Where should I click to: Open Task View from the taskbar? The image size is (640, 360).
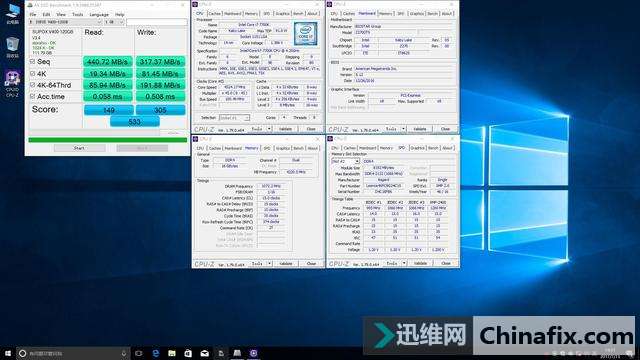pyautogui.click(x=139, y=353)
